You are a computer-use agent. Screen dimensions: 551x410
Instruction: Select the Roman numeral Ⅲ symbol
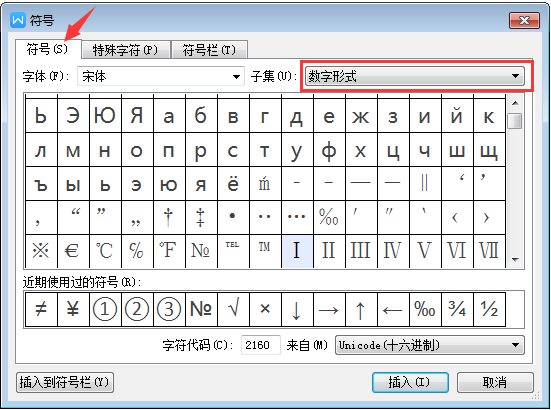[361, 251]
